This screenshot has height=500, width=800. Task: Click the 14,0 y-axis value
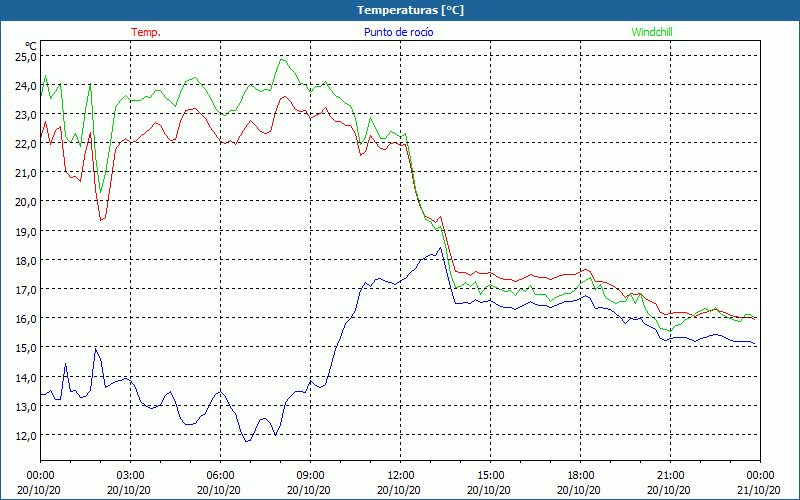[26, 378]
